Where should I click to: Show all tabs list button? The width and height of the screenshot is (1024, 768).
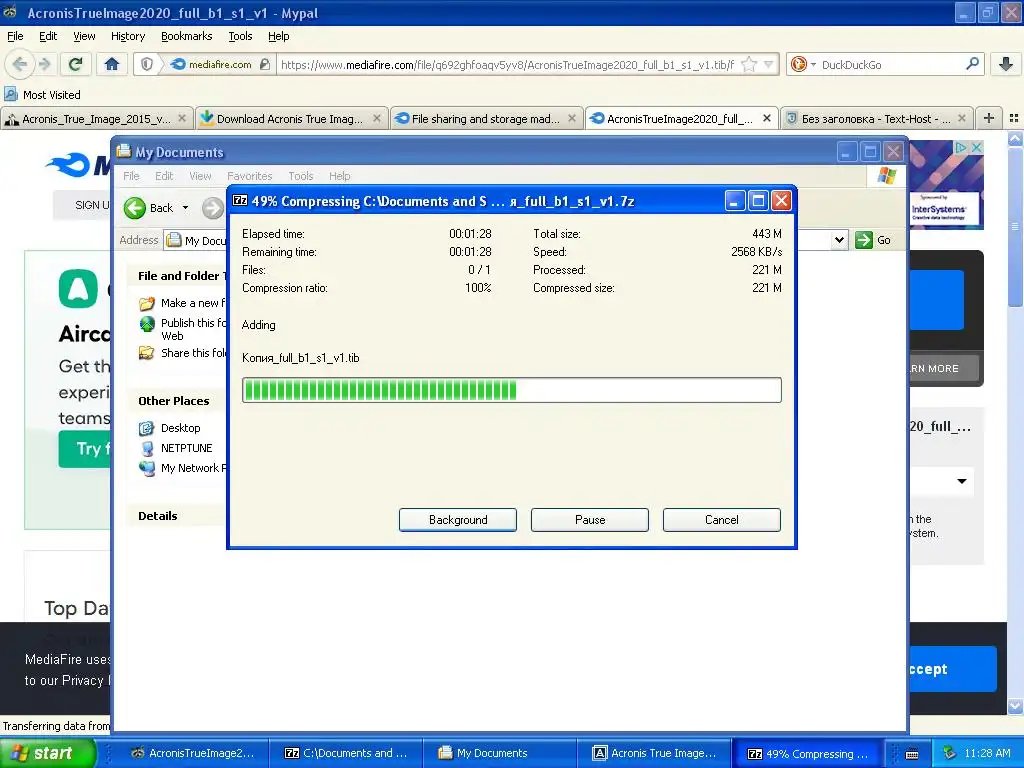[1014, 118]
